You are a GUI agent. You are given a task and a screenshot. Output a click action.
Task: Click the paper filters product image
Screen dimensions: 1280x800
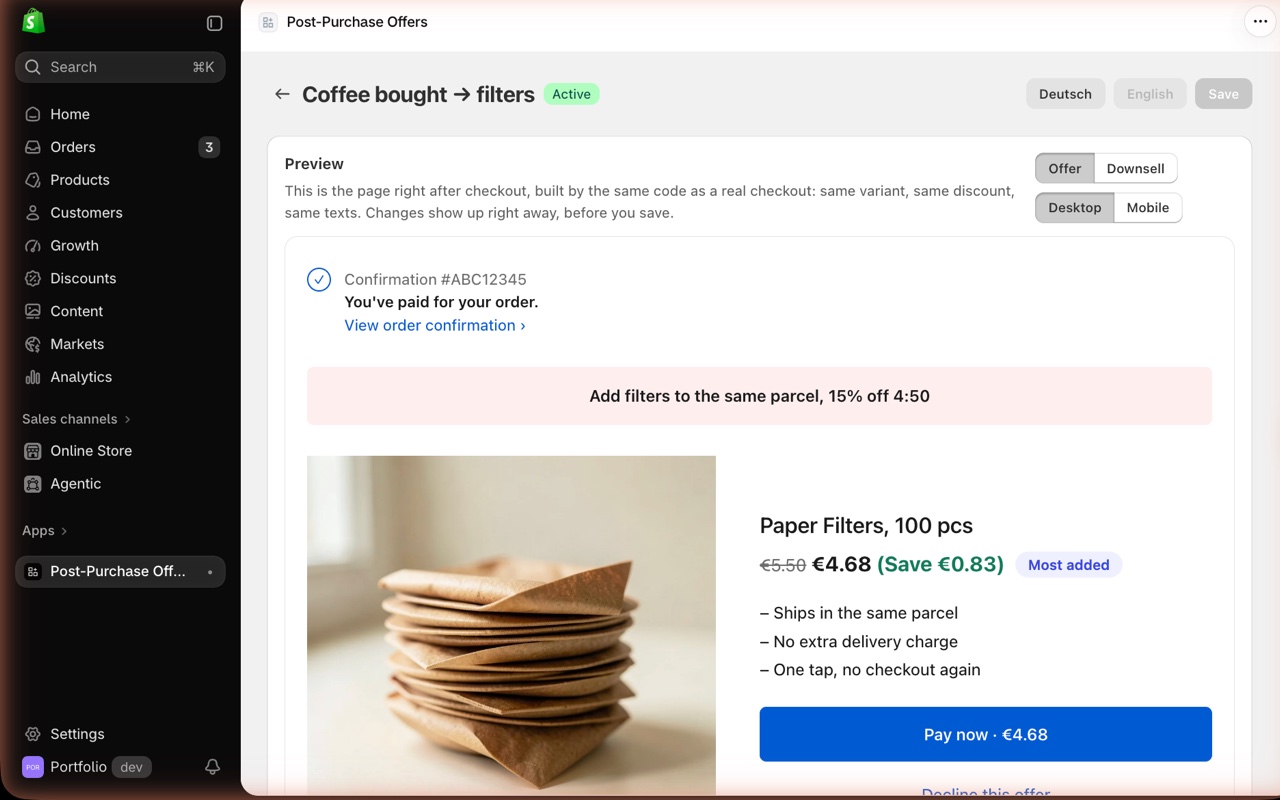(511, 626)
